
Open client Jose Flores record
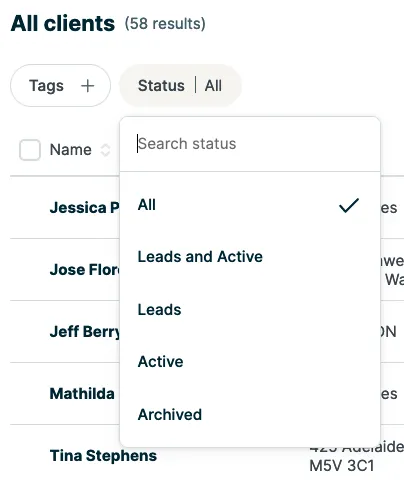(85, 270)
